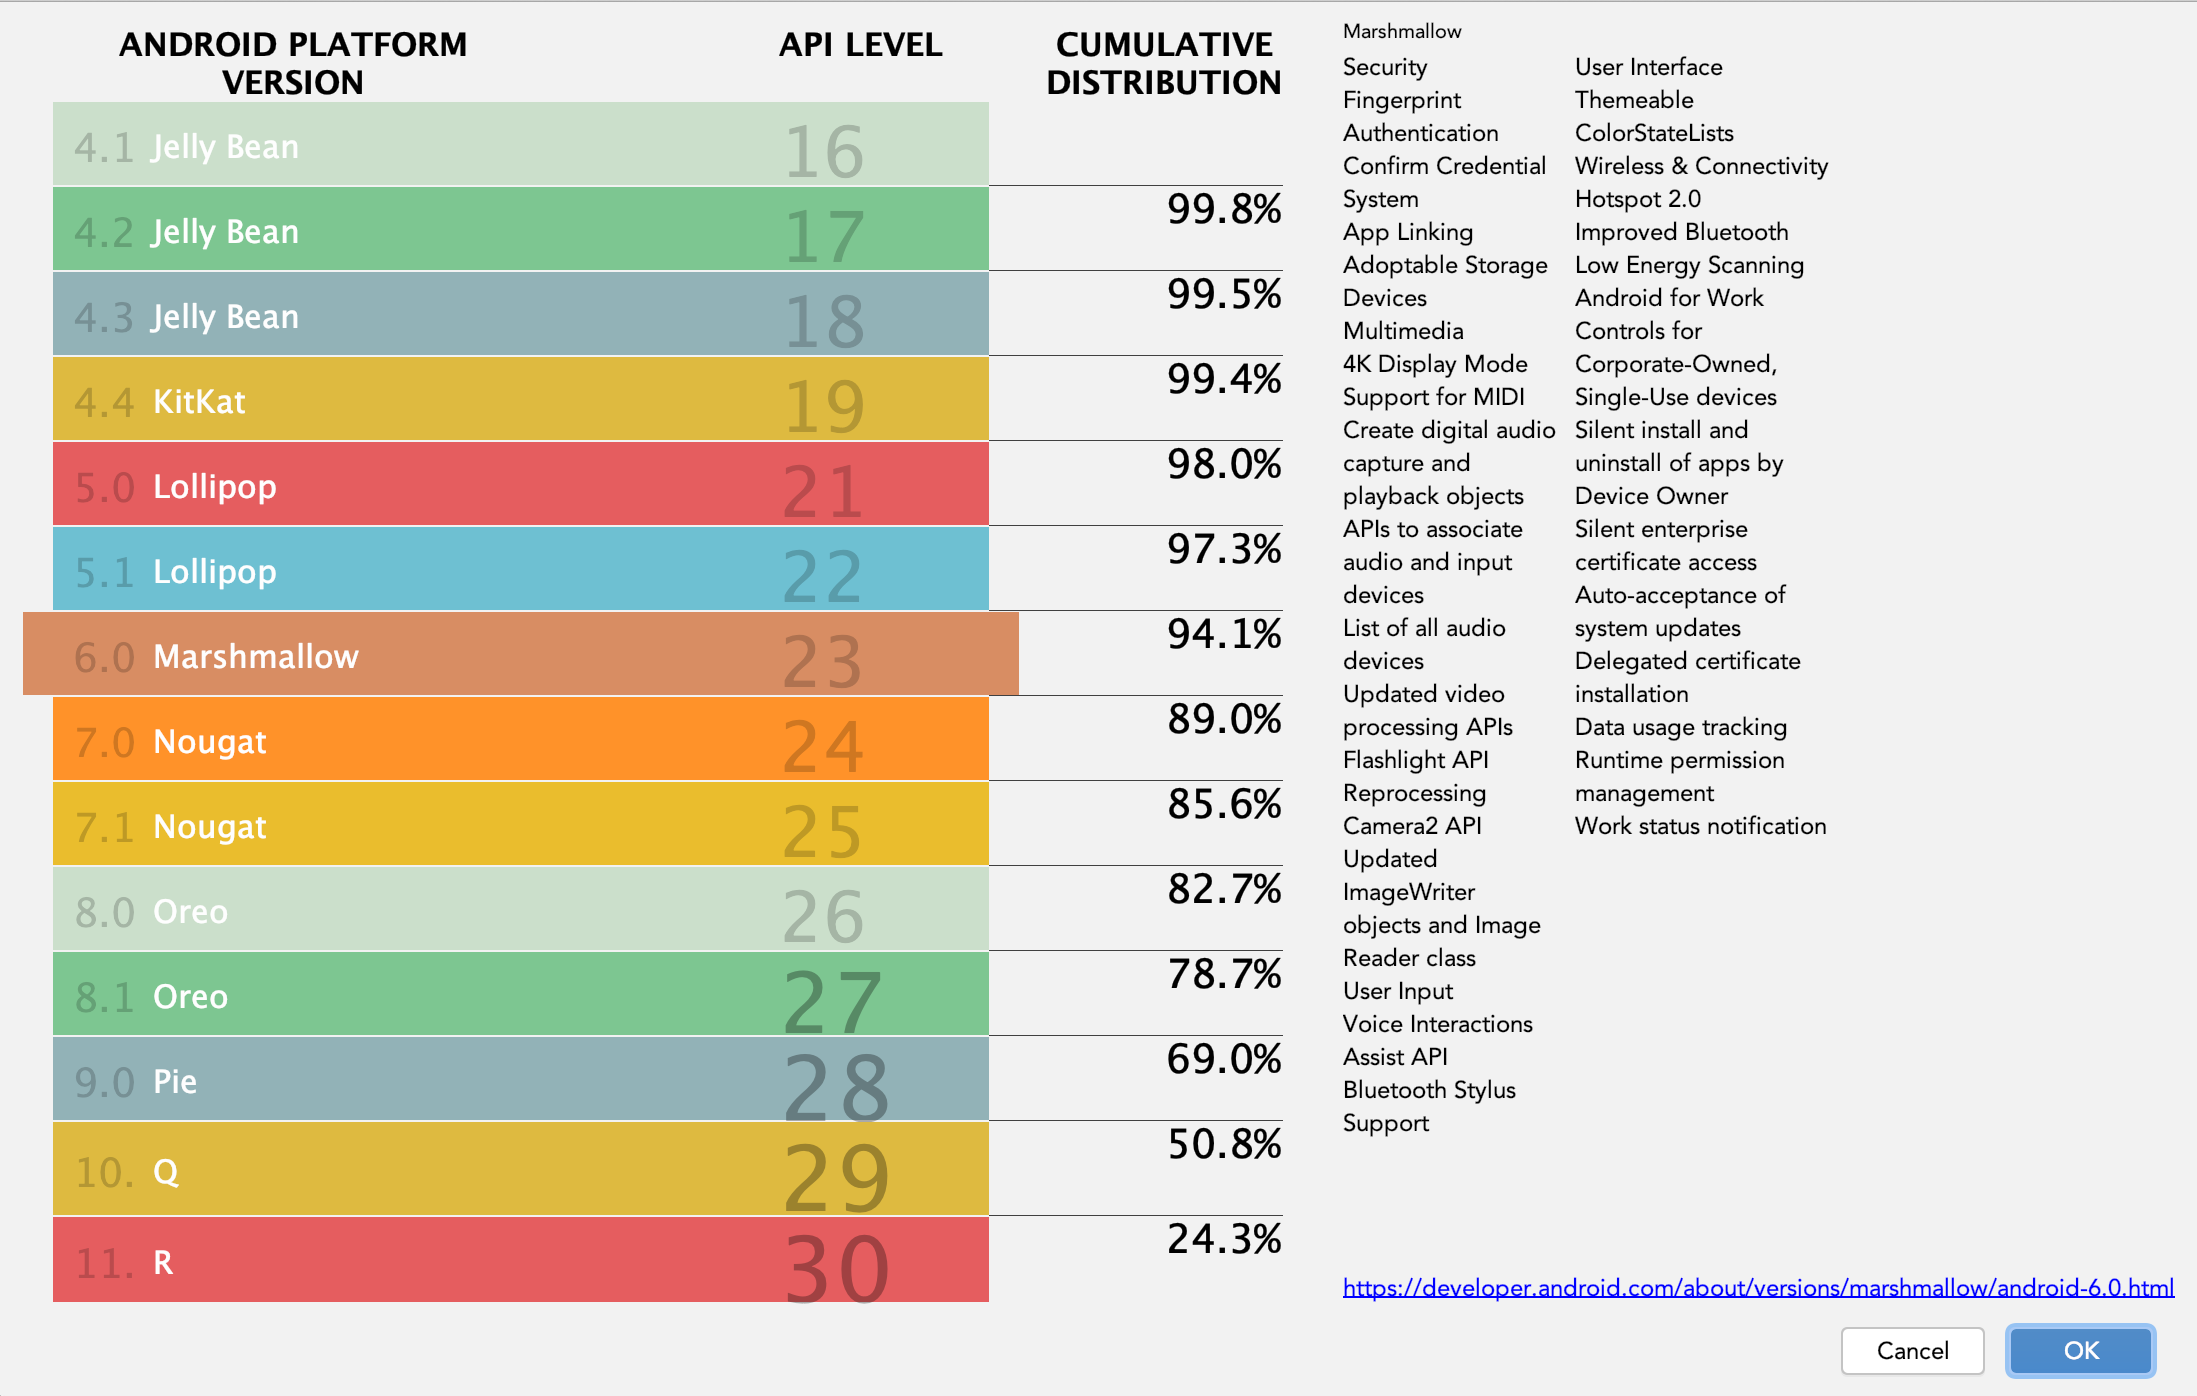Click the OK button

[2080, 1351]
